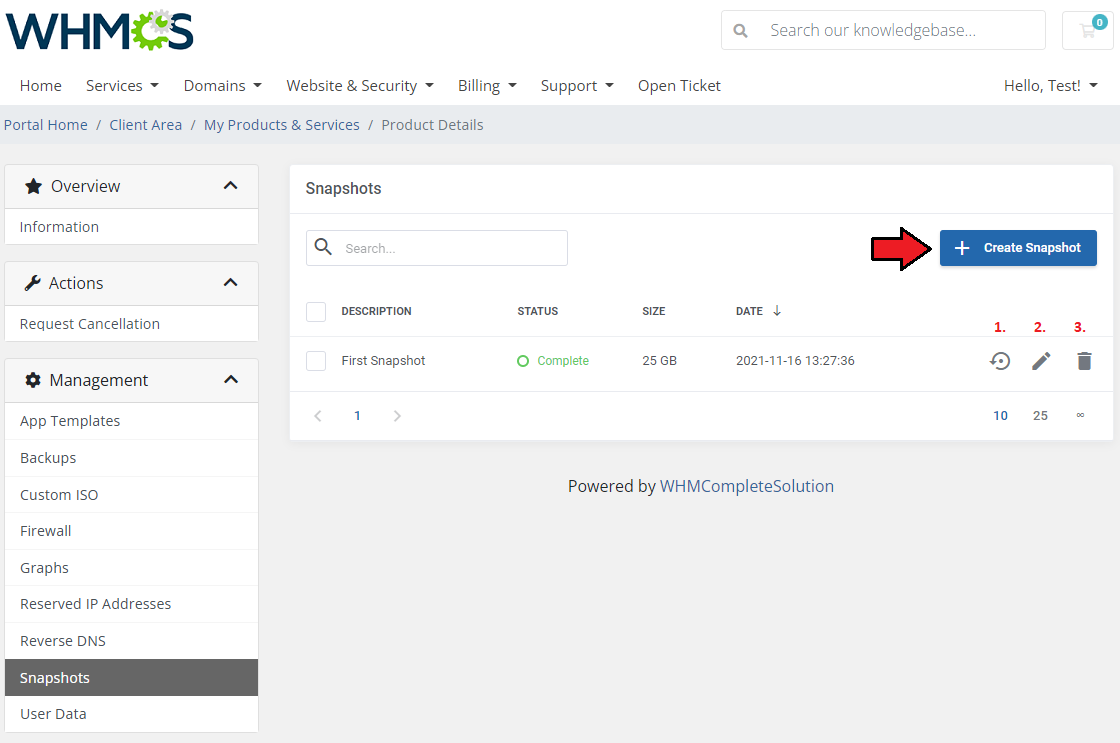Image resolution: width=1120 pixels, height=743 pixels.
Task: Open Custom ISO in the sidebar
Action: (x=131, y=495)
